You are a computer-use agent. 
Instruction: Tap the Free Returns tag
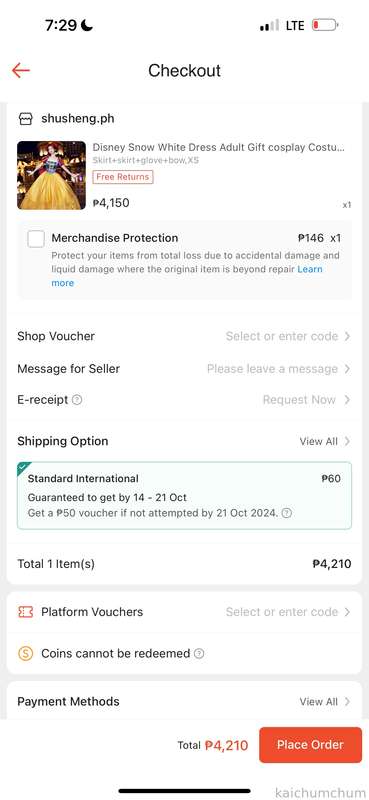(122, 177)
